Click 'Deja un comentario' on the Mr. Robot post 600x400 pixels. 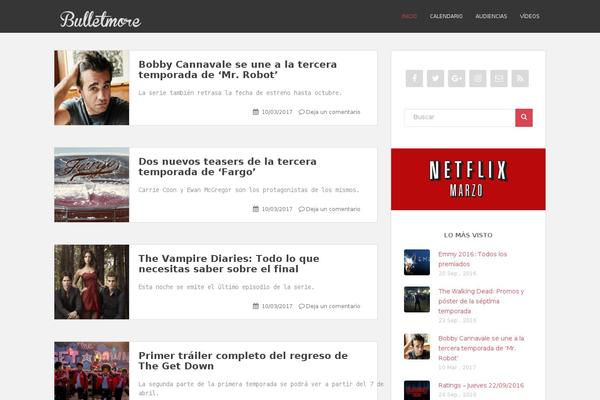(333, 112)
